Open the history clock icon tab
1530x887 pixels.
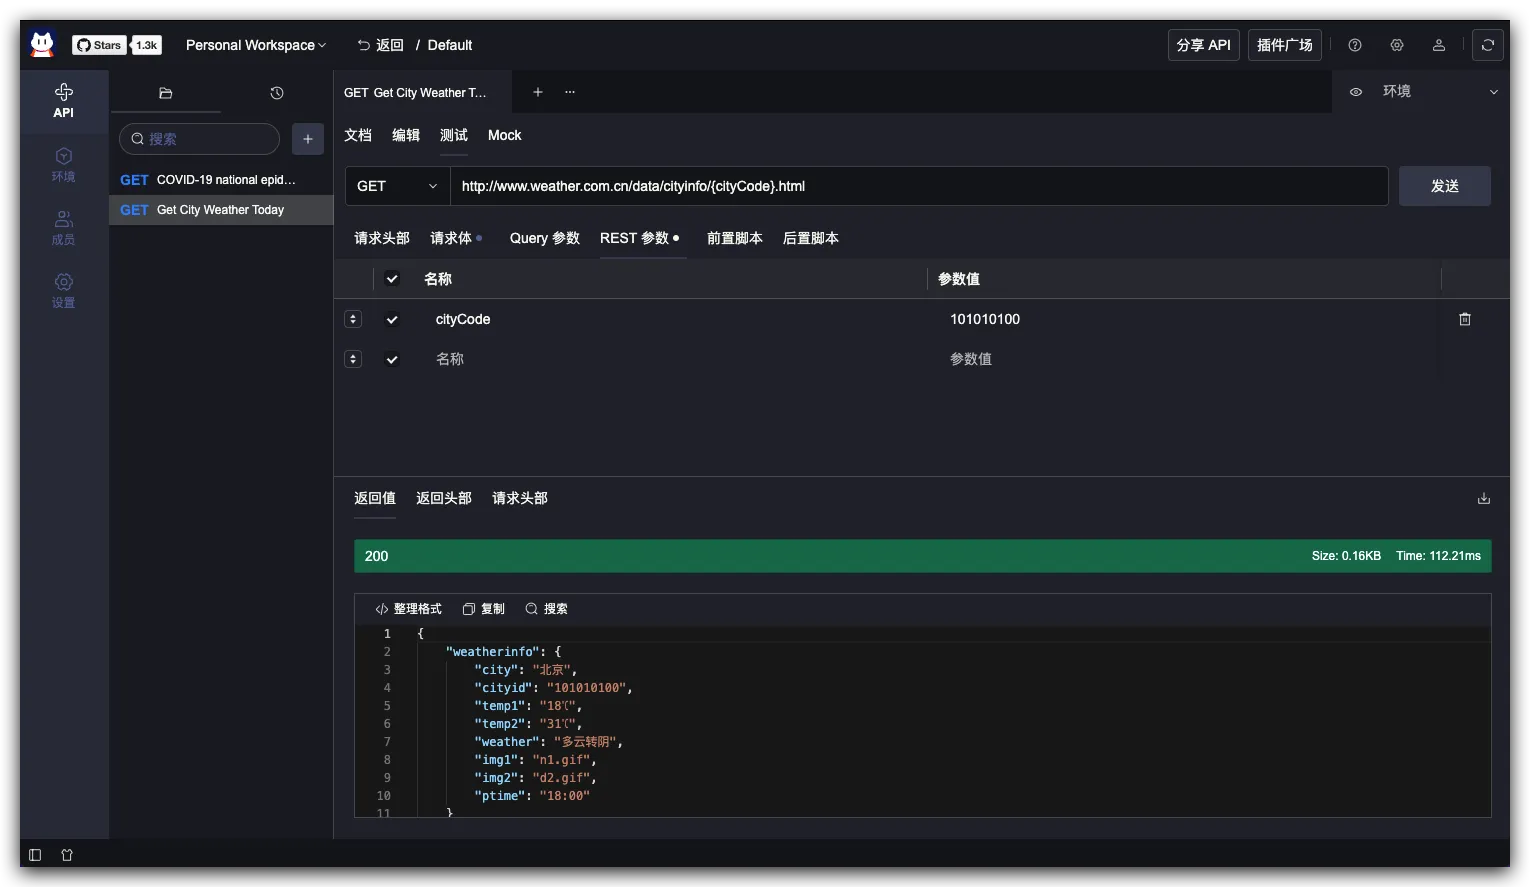[x=277, y=93]
